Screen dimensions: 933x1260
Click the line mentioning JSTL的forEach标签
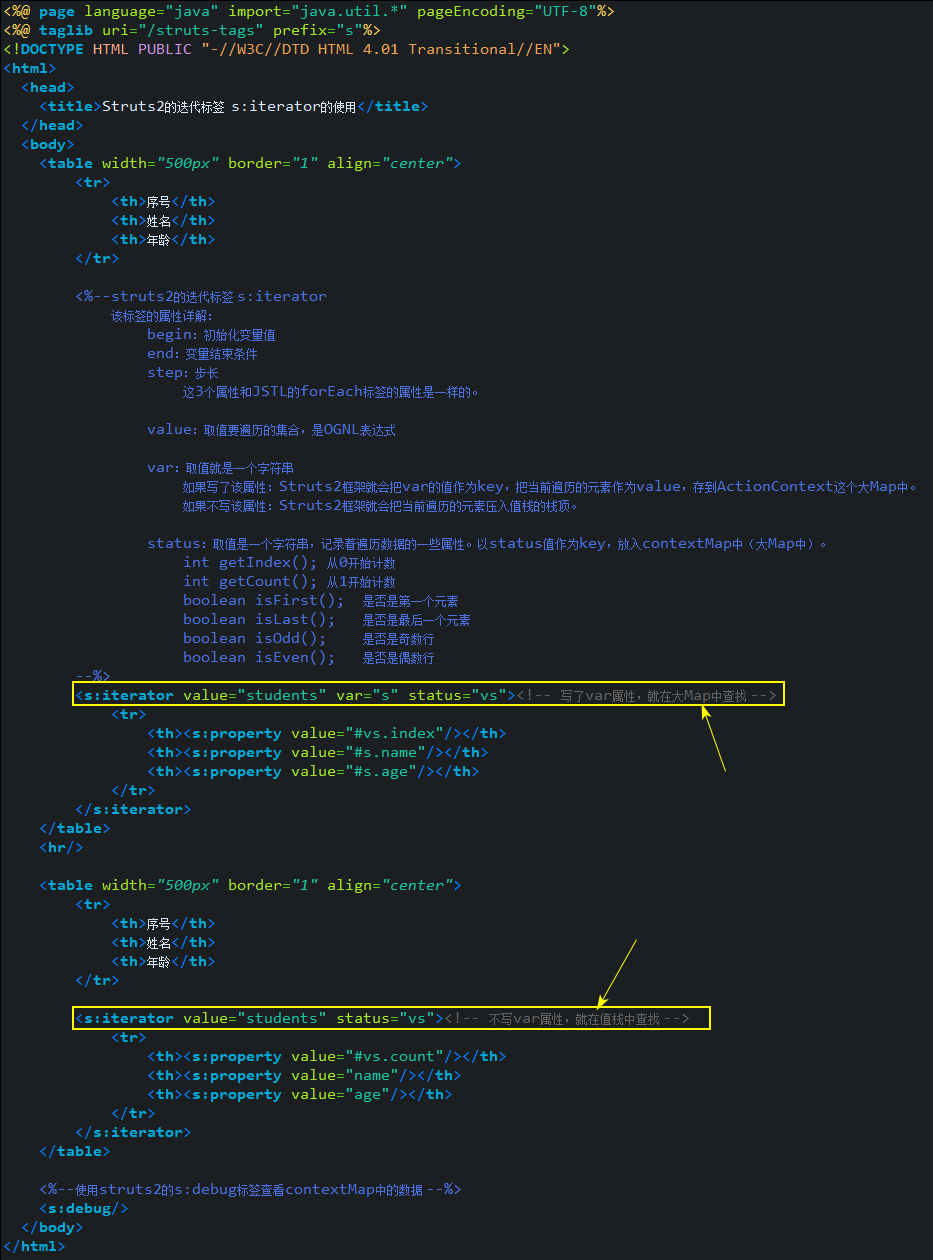331,391
